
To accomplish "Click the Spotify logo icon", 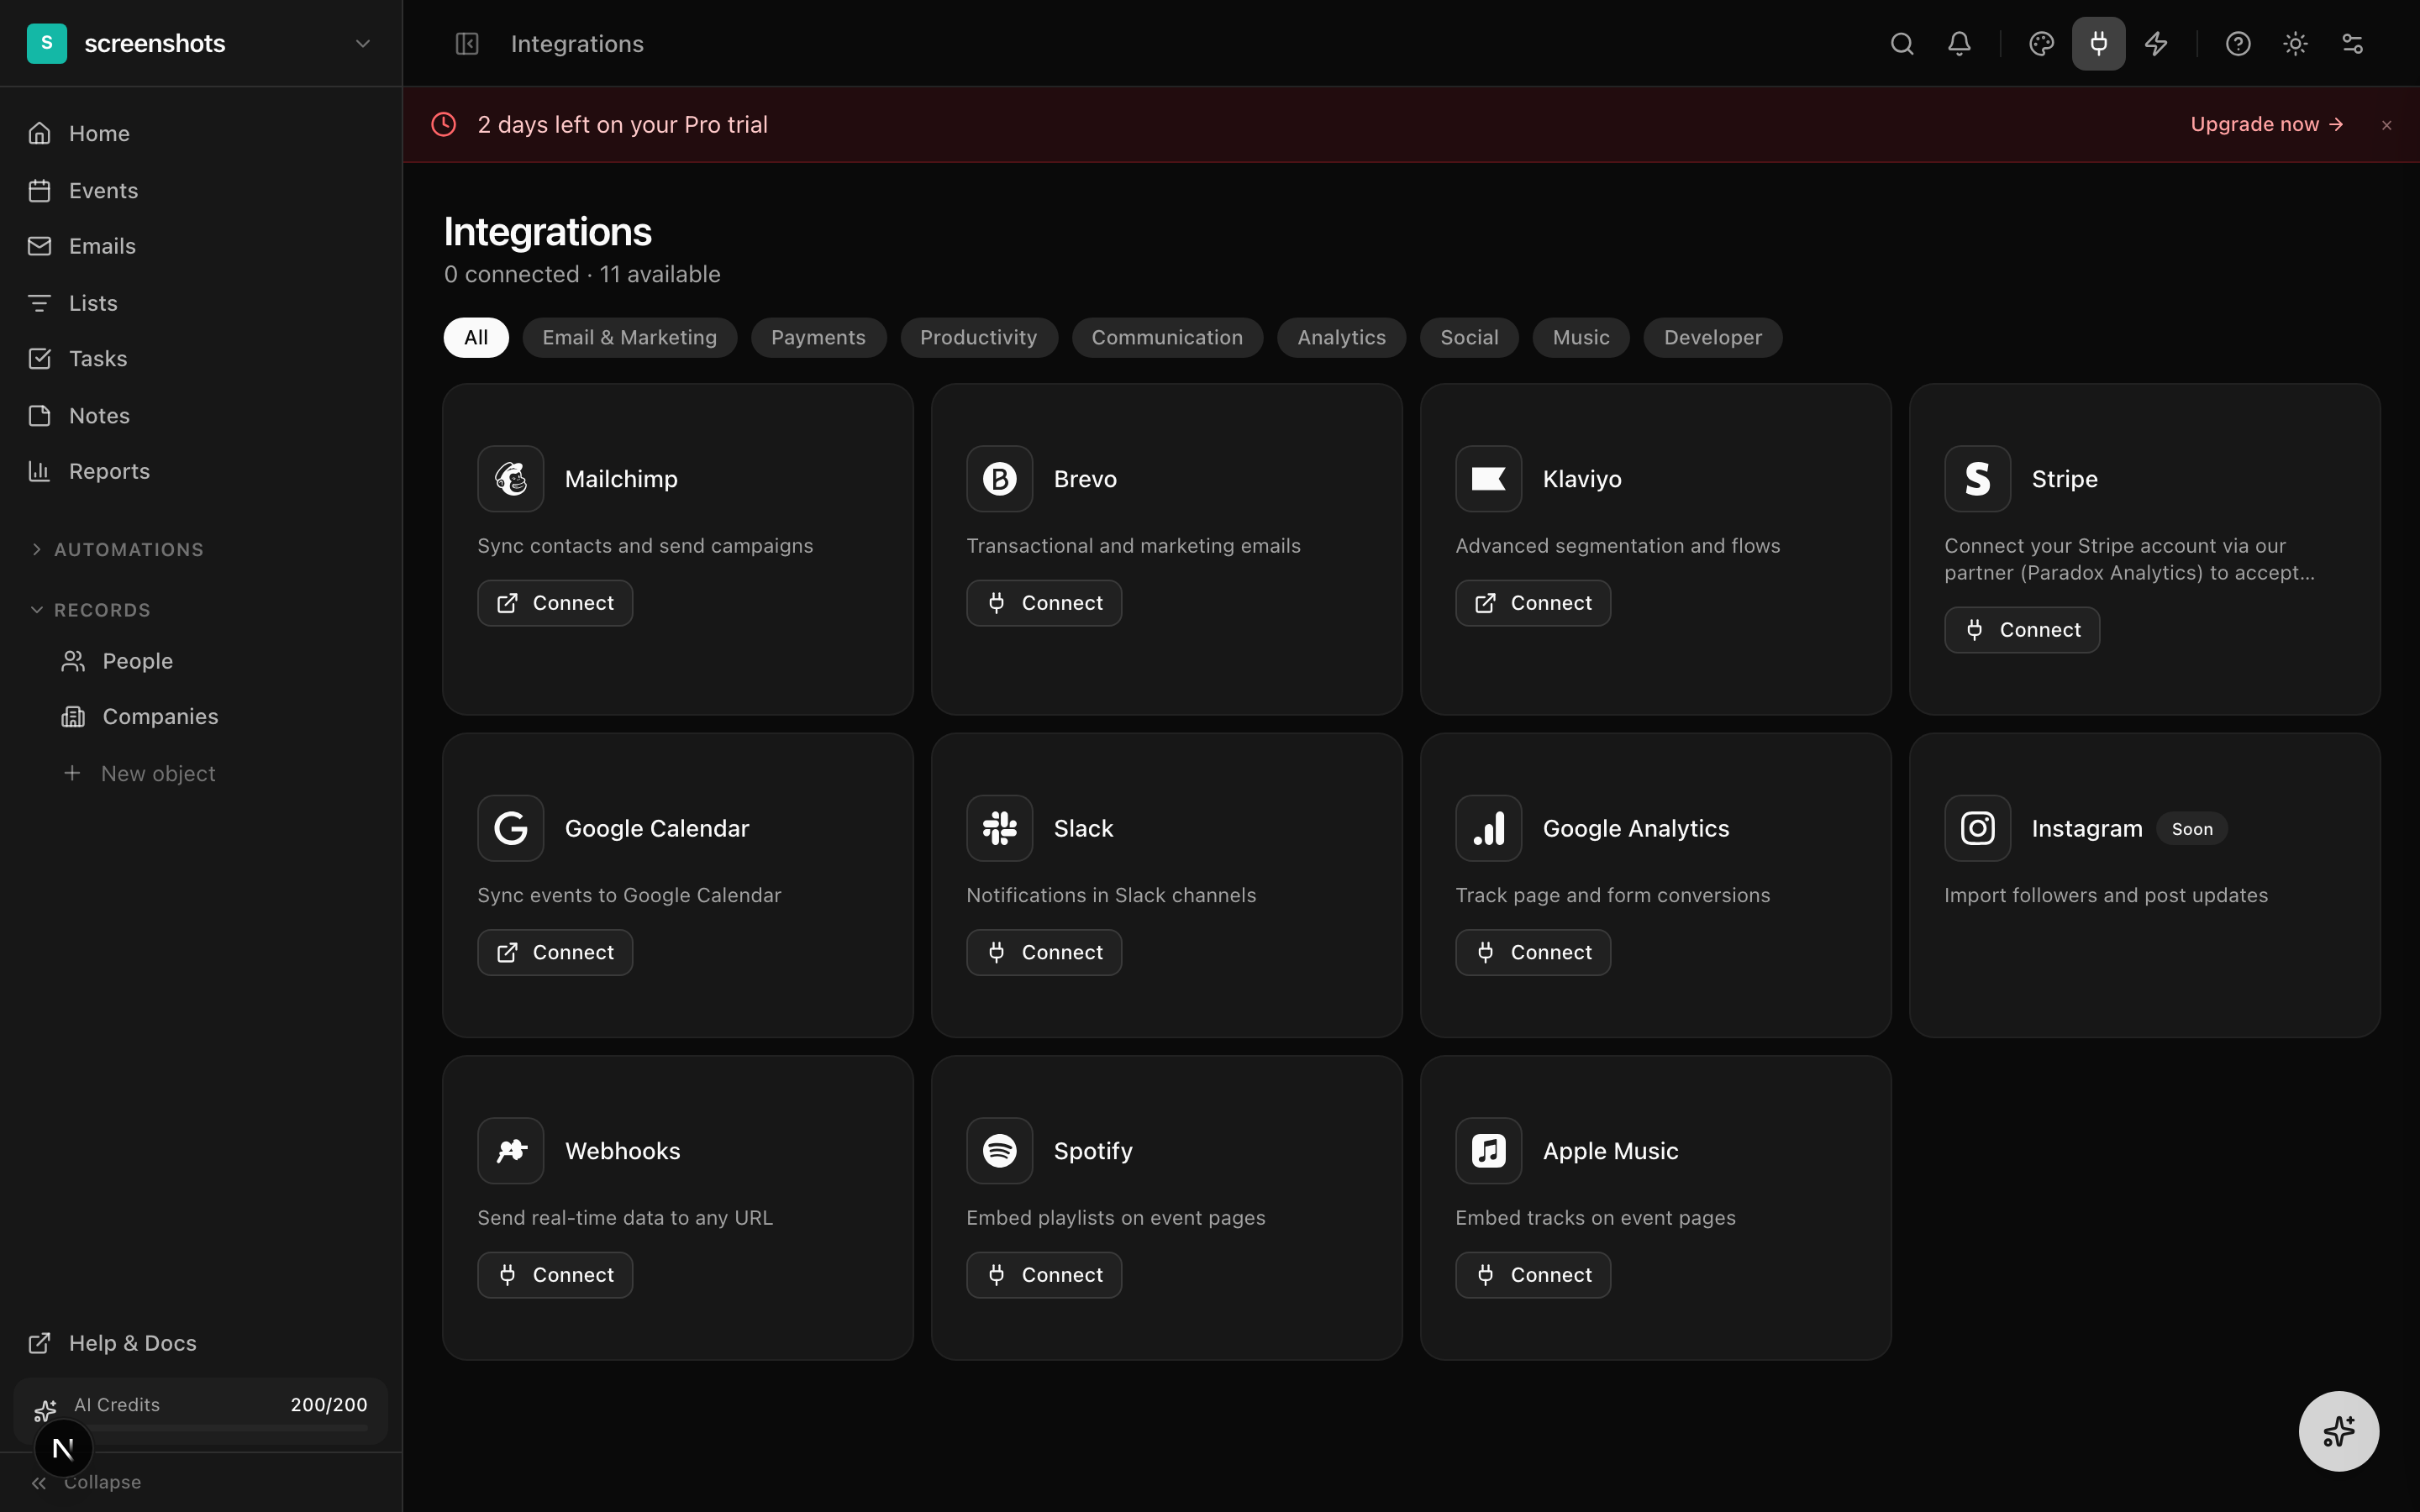I will (1000, 1151).
